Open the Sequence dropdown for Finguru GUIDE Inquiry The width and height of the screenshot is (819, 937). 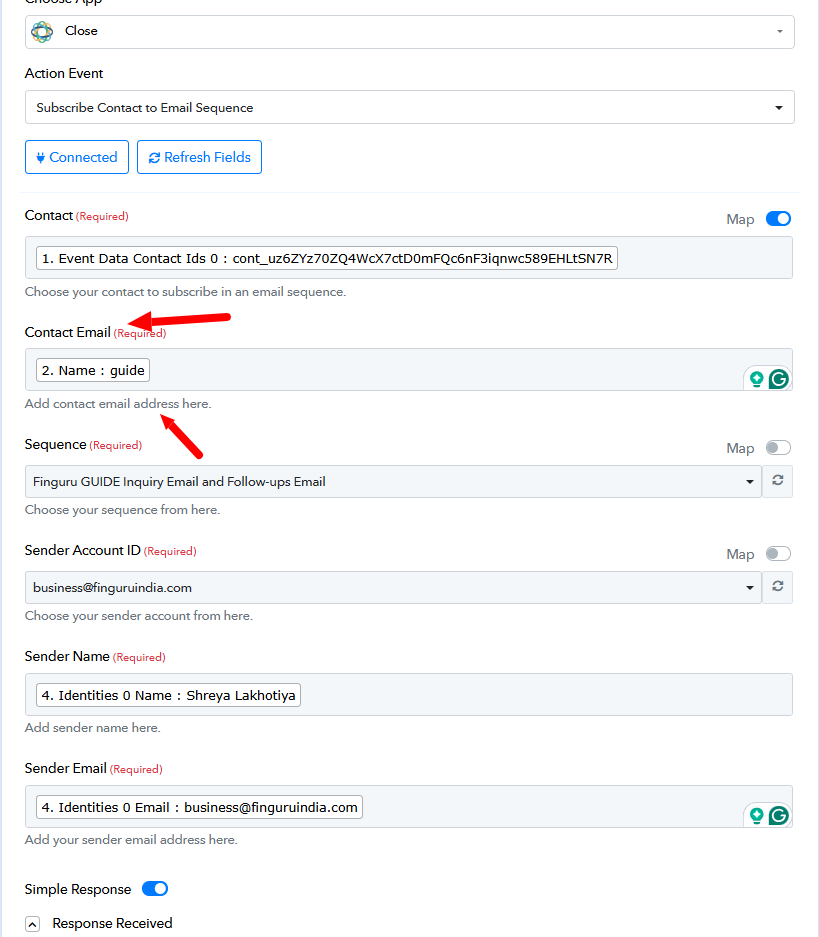pos(393,482)
